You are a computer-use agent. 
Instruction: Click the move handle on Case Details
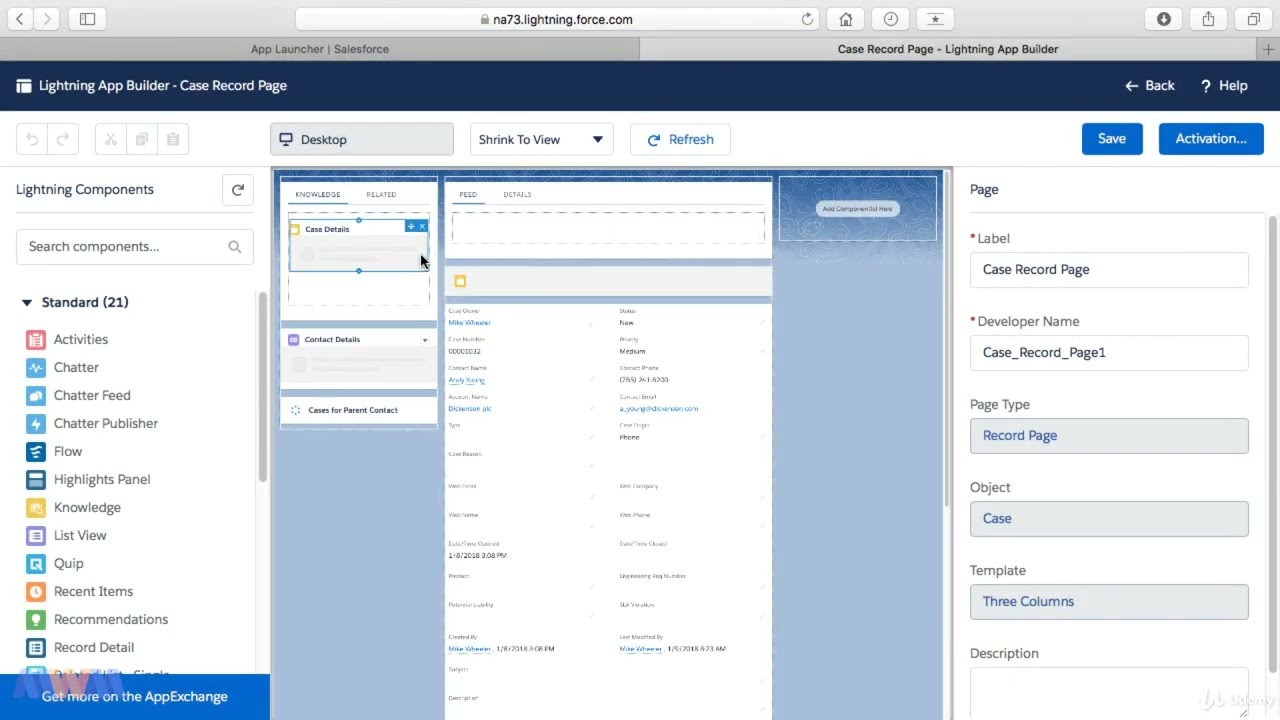click(411, 227)
